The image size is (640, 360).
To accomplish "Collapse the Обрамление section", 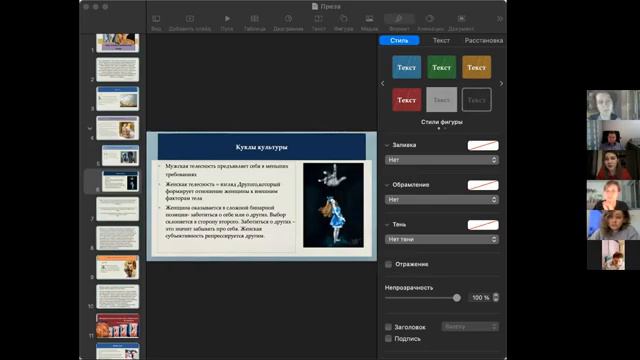I will tap(387, 185).
